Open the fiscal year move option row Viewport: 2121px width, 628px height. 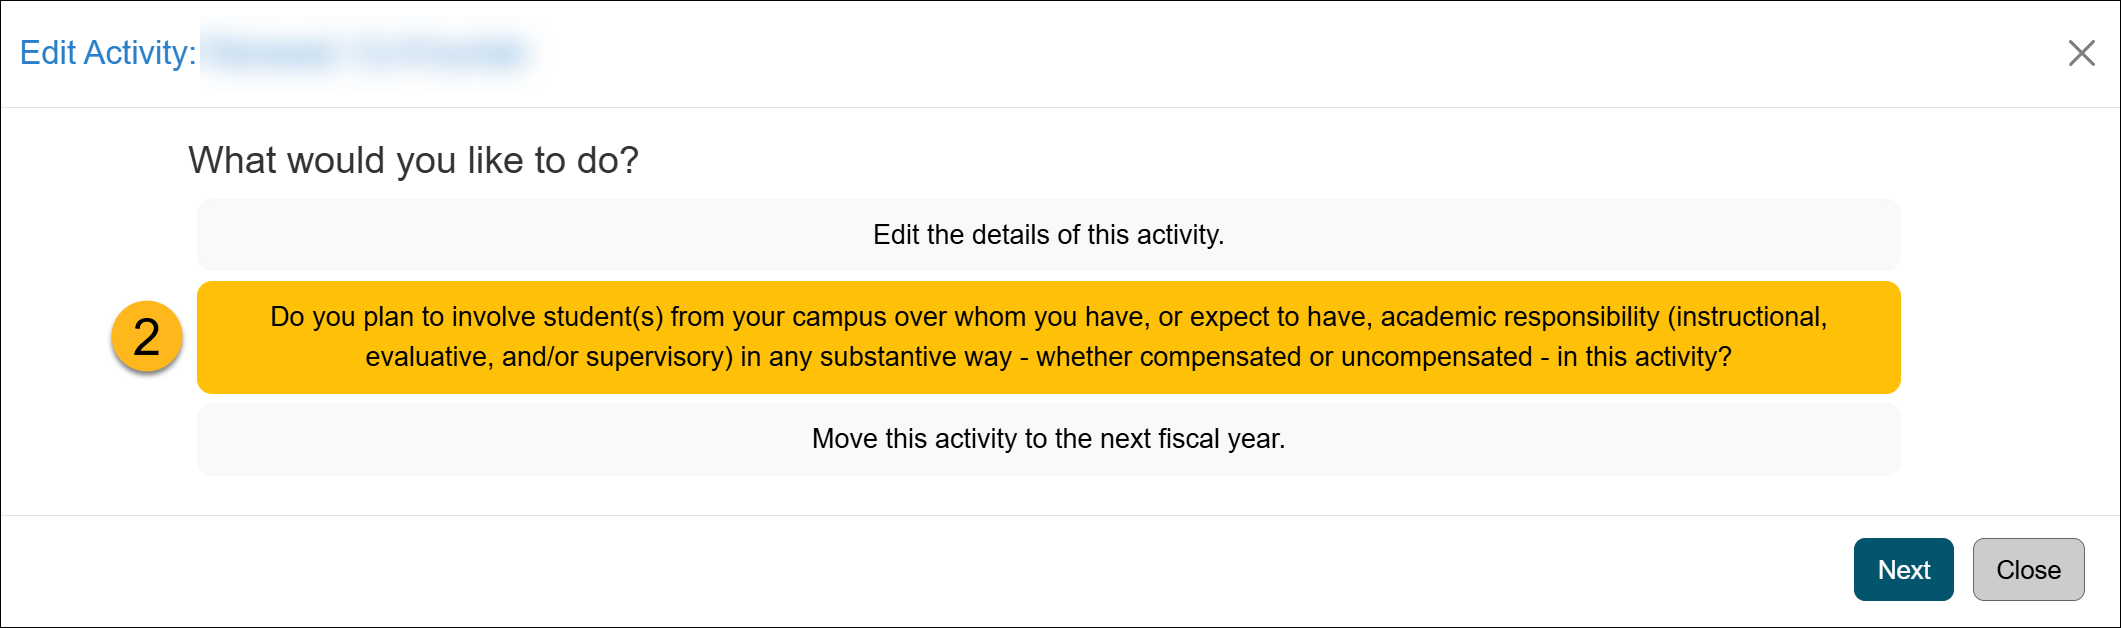tap(1048, 439)
